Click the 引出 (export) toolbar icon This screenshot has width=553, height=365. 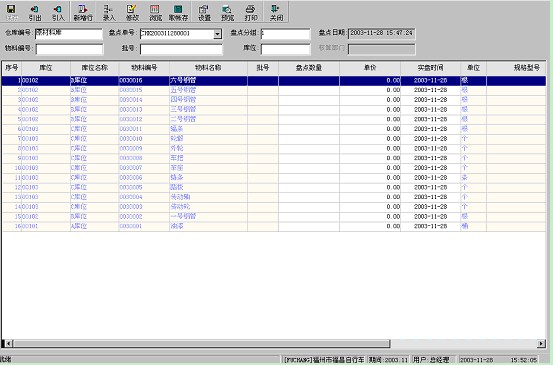click(35, 13)
